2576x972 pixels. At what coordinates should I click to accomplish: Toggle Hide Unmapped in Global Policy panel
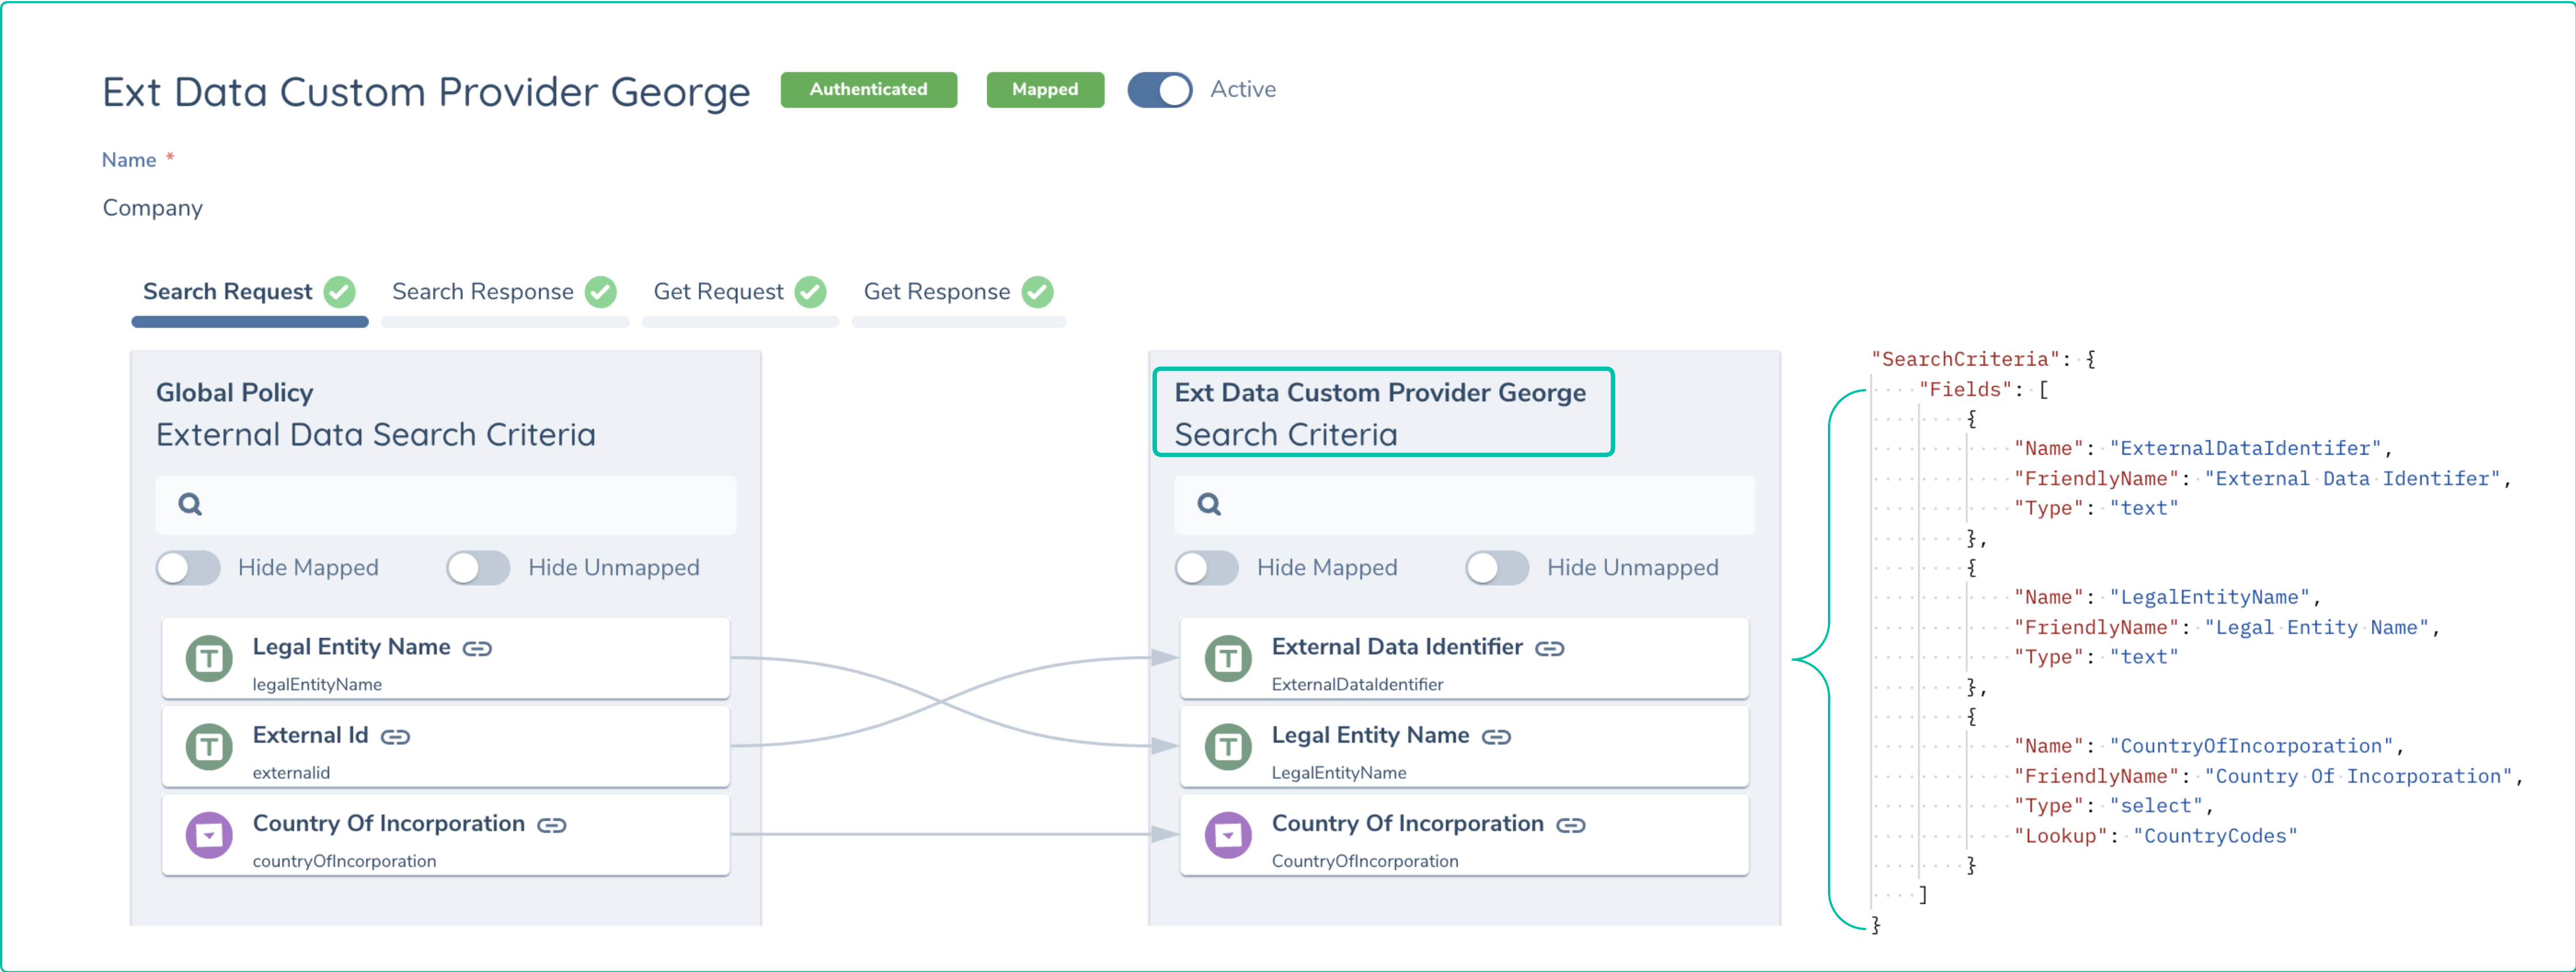coord(478,568)
